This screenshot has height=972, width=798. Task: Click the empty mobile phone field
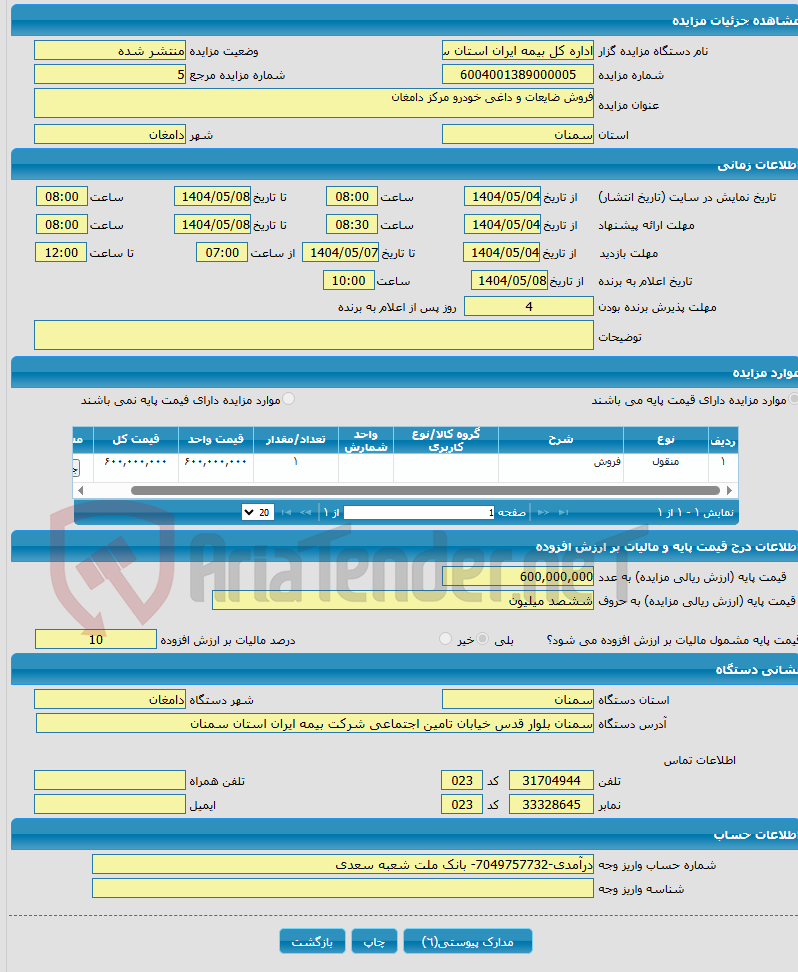110,780
